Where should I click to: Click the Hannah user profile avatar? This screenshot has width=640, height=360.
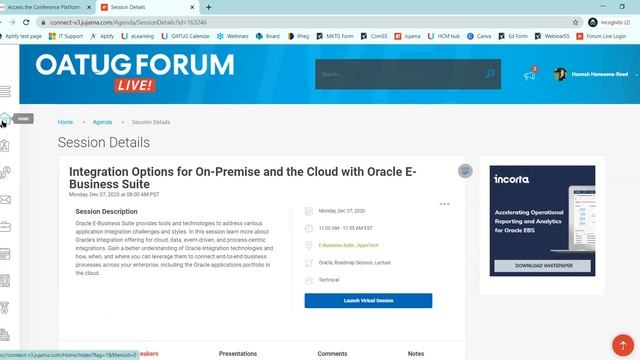560,74
